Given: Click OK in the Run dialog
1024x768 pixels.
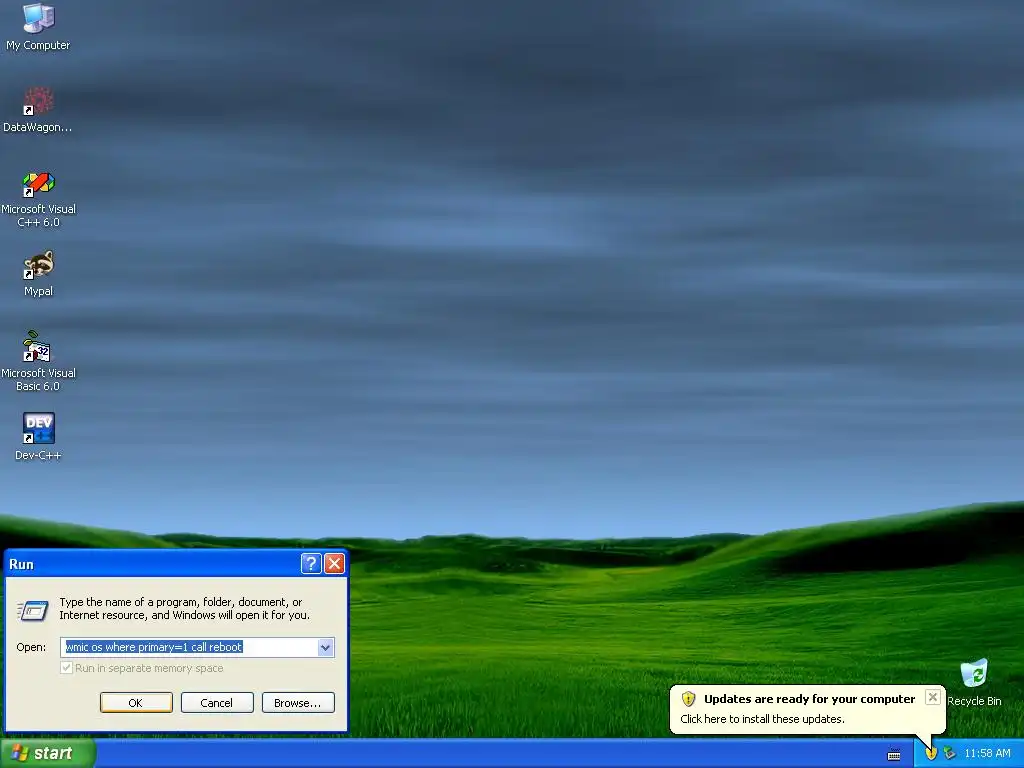Looking at the screenshot, I should [x=136, y=703].
